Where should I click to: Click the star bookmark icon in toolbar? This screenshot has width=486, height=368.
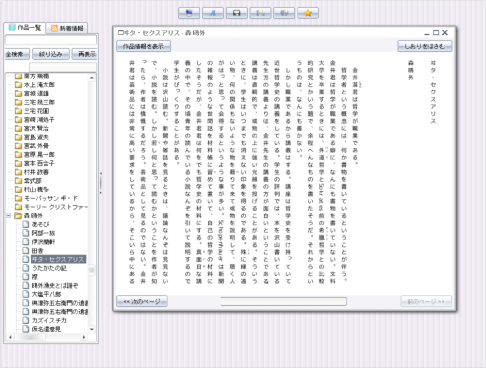308,13
